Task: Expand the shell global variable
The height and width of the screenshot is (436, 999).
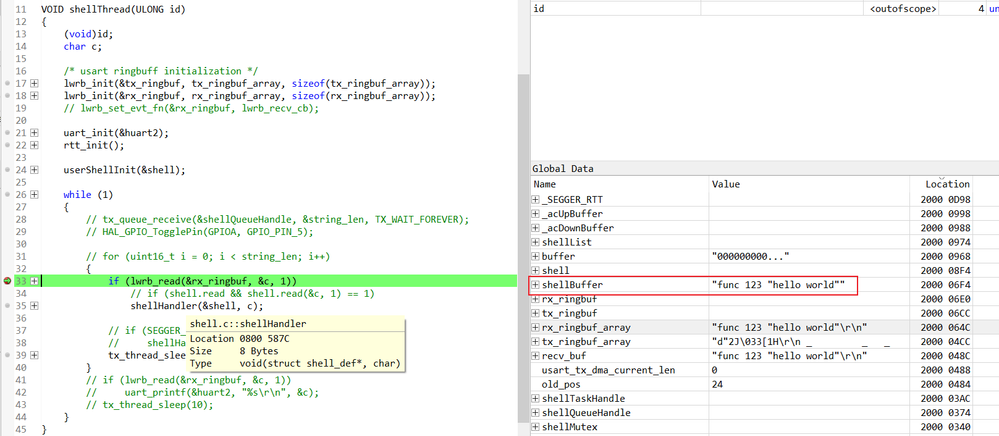Action: point(536,270)
